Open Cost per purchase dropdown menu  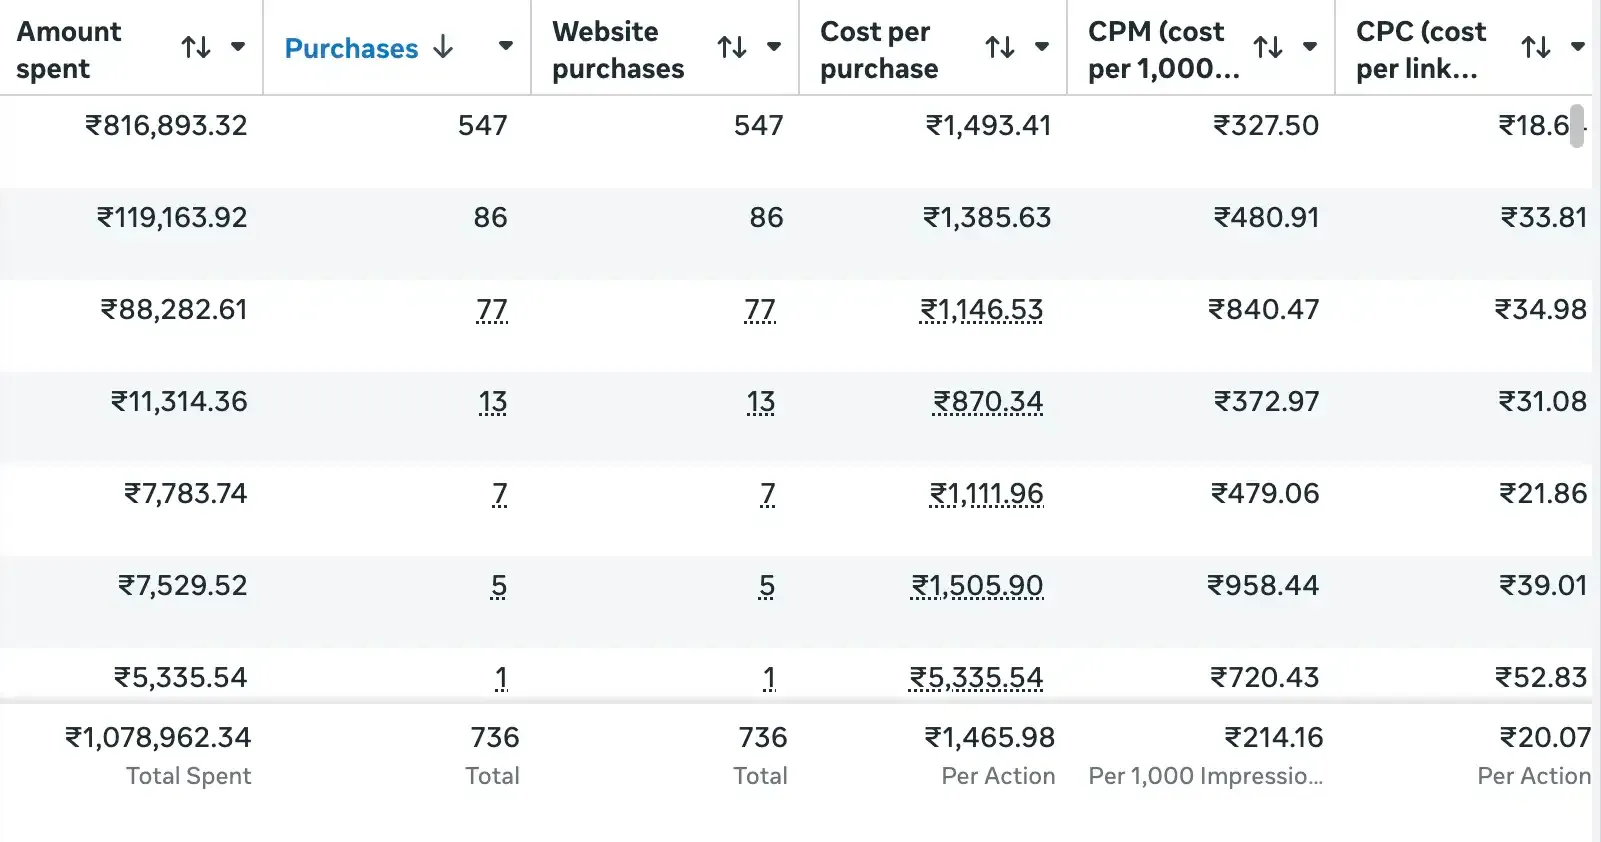pos(1042,47)
